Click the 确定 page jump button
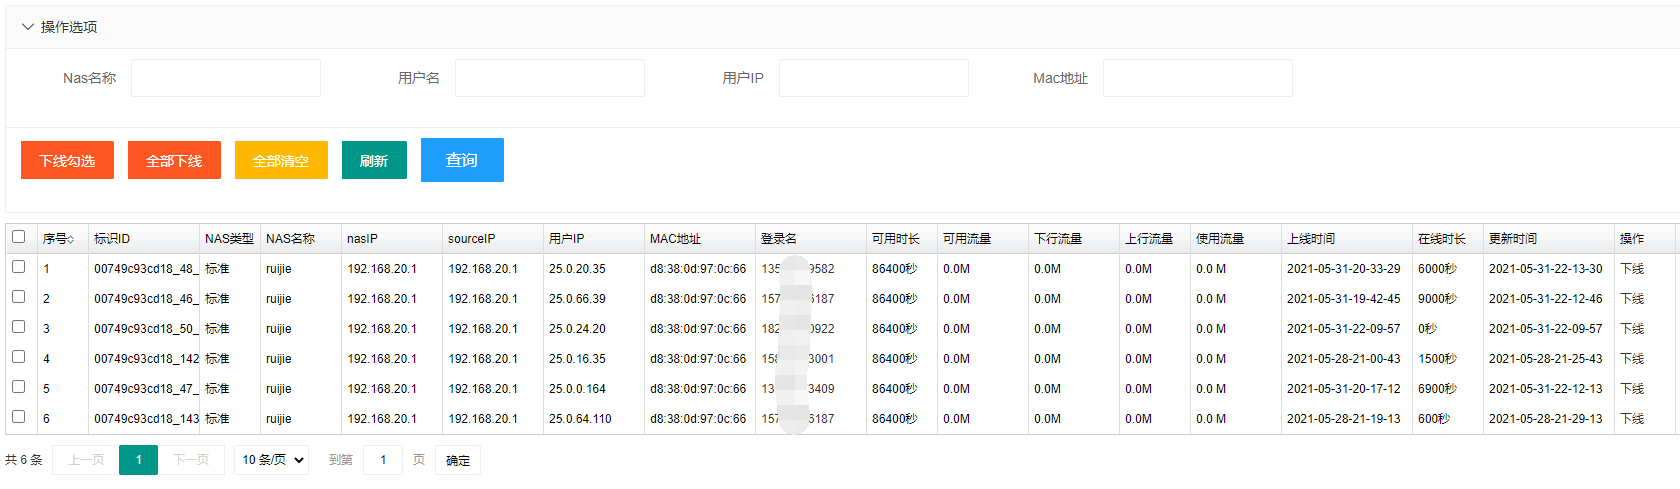Screen dimensions: 1680x489 (x=458, y=460)
